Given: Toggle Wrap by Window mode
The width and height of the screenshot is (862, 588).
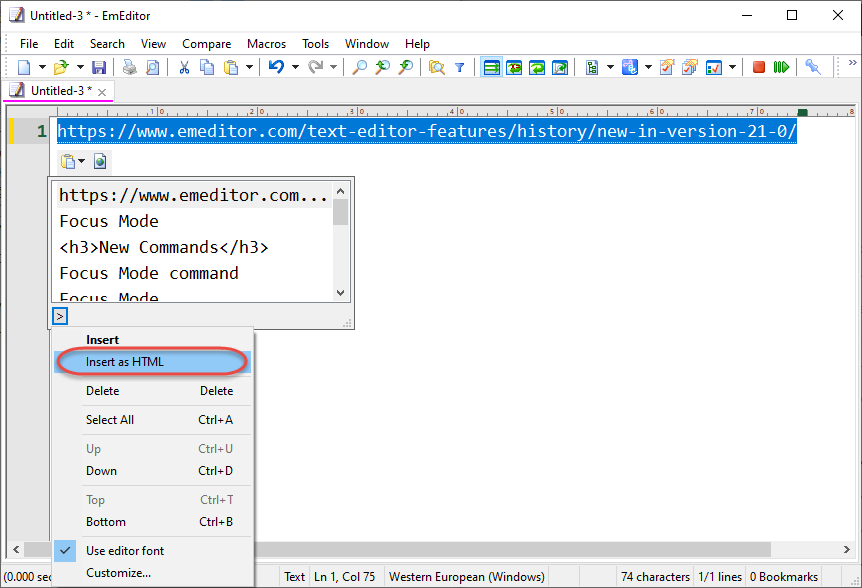Looking at the screenshot, I should click(537, 67).
